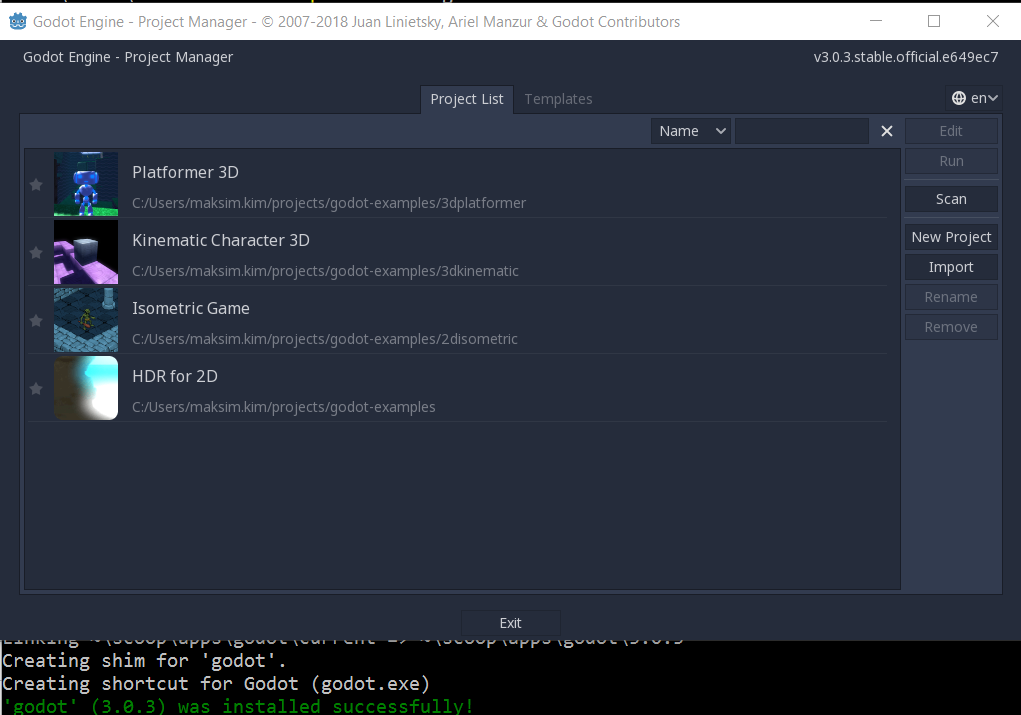This screenshot has height=715, width=1021.
Task: Click the 2disometric project path text
Action: click(325, 339)
